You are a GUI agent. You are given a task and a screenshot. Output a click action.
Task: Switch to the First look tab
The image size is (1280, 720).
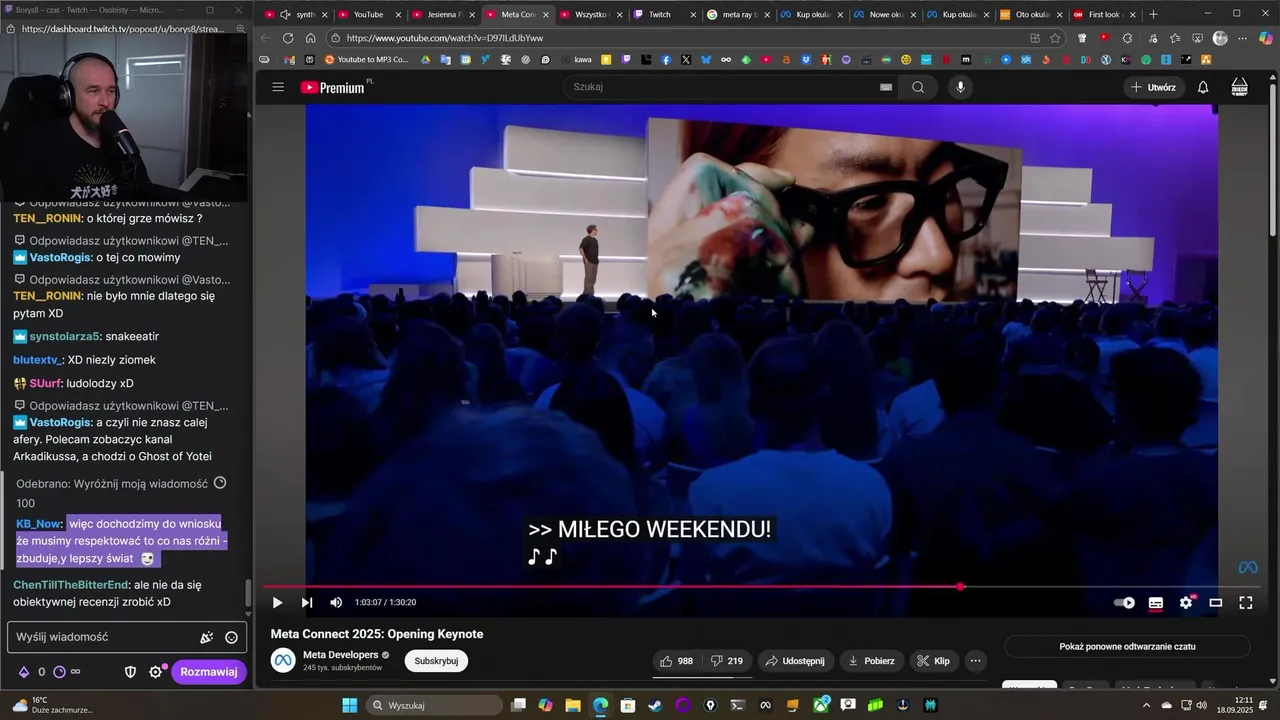(x=1105, y=14)
